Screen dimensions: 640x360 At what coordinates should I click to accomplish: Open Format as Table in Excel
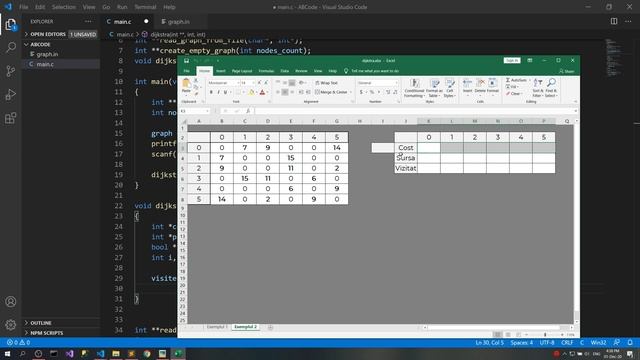(x=434, y=88)
